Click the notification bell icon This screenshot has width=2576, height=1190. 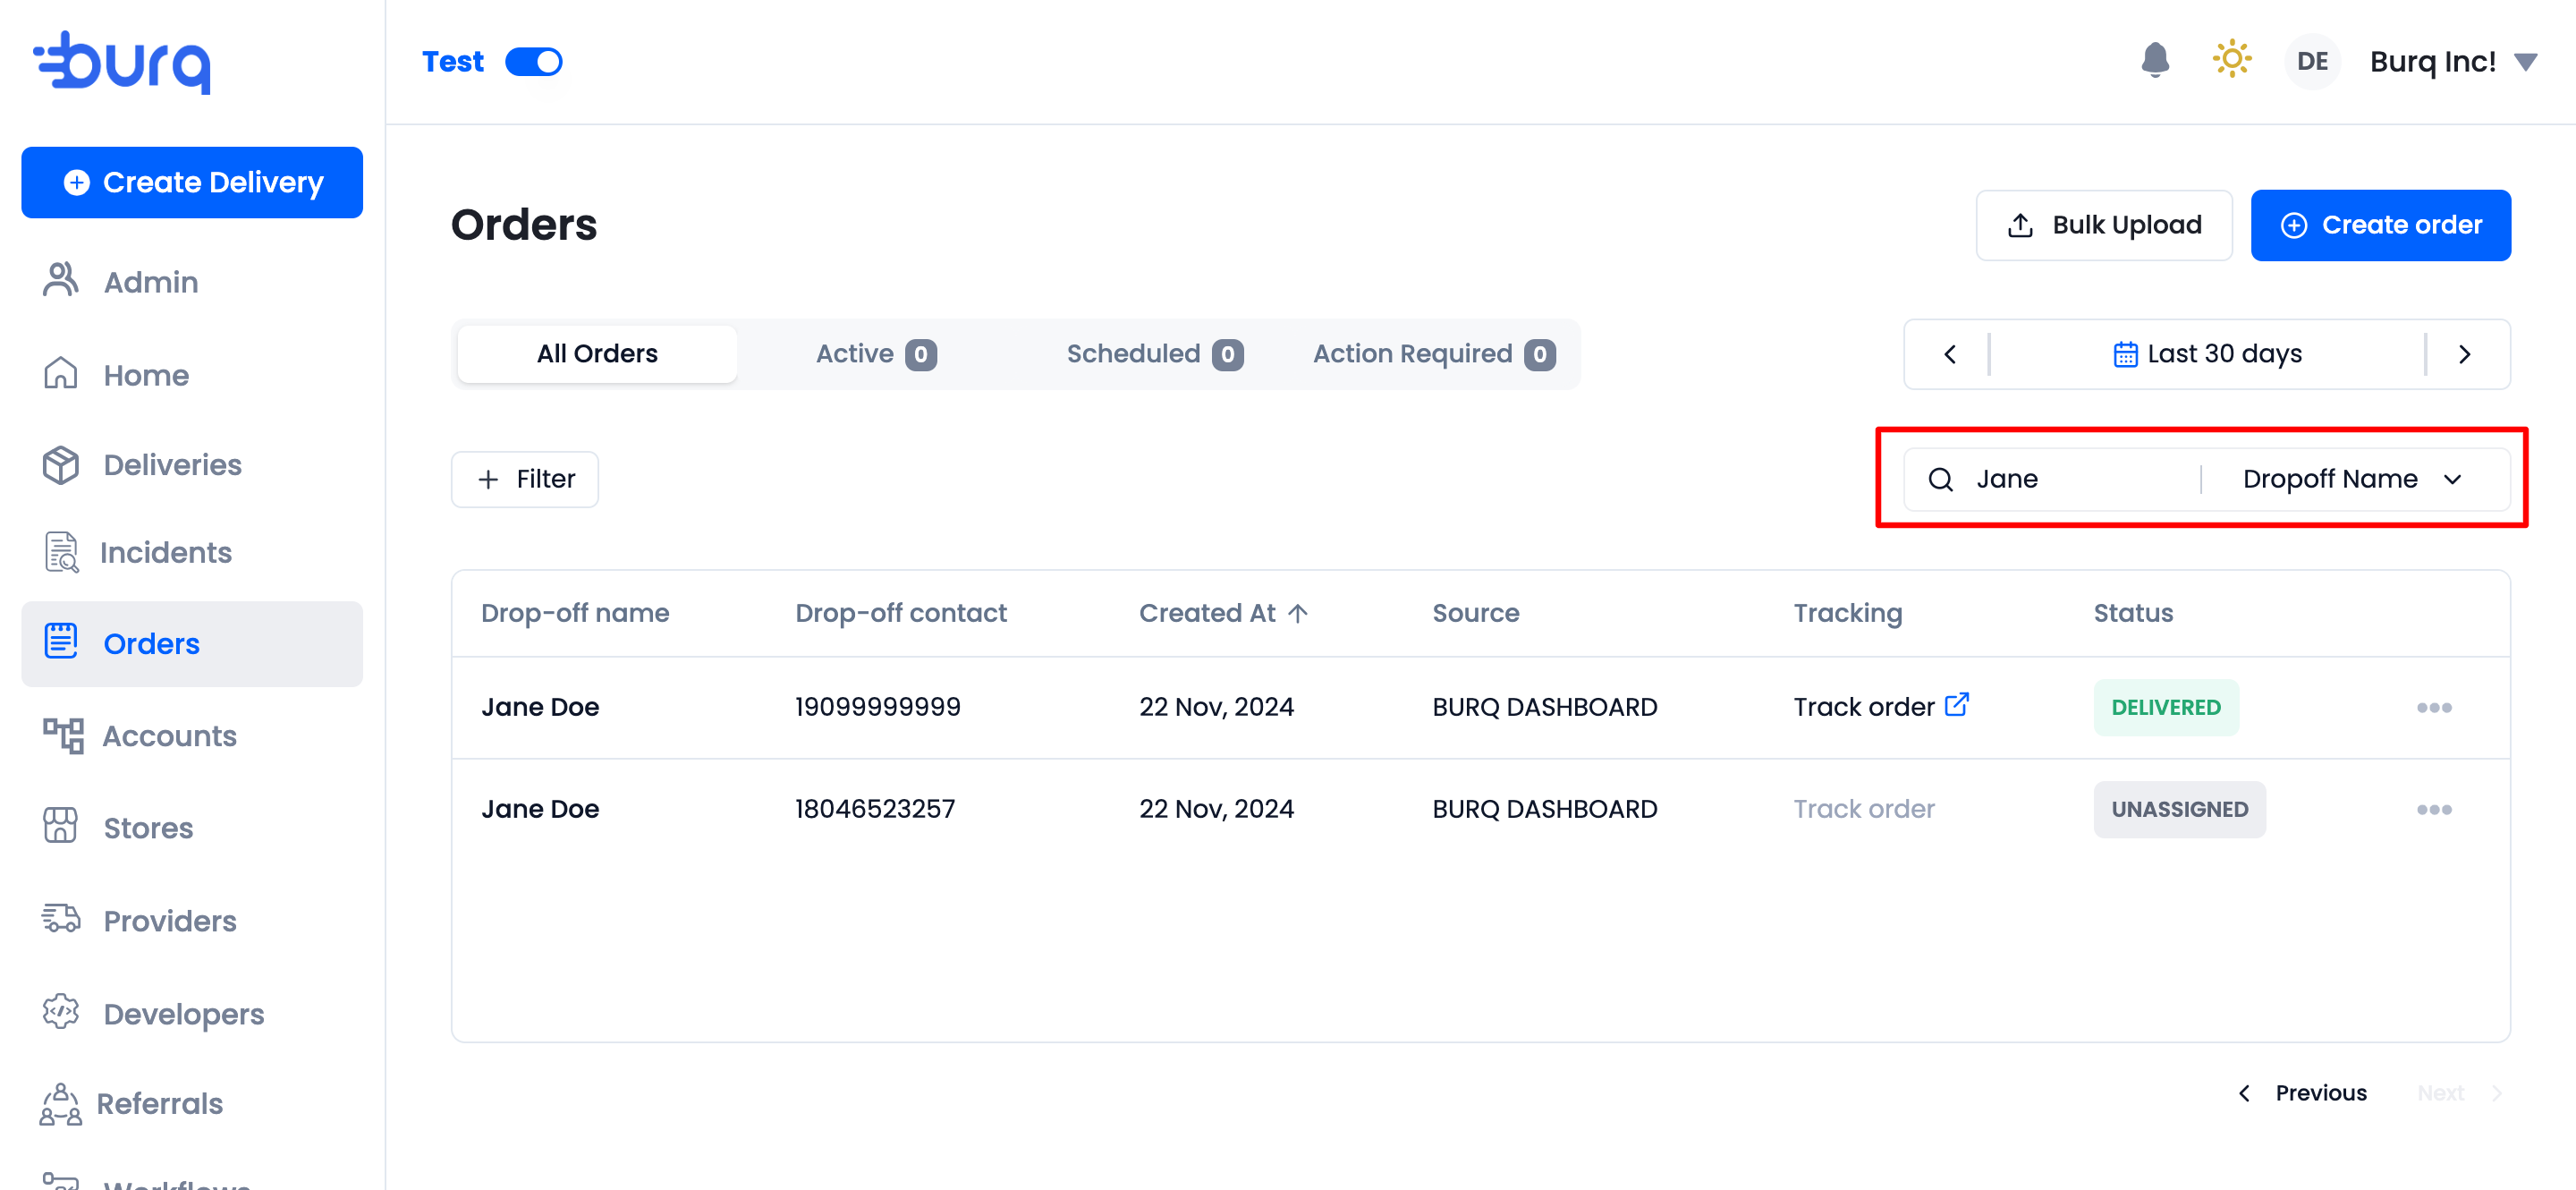[x=2154, y=61]
